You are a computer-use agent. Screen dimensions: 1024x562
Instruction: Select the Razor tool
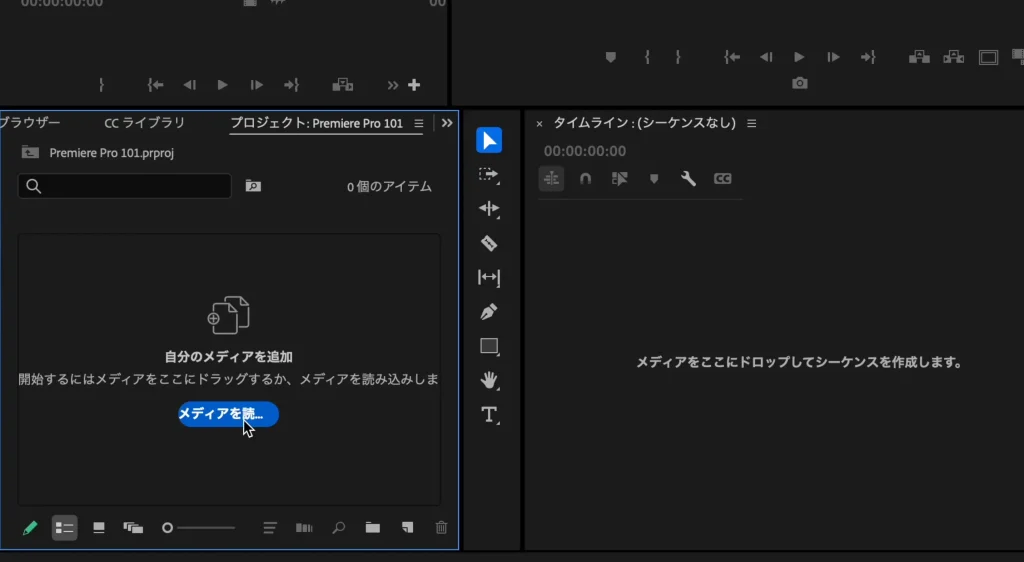point(488,243)
